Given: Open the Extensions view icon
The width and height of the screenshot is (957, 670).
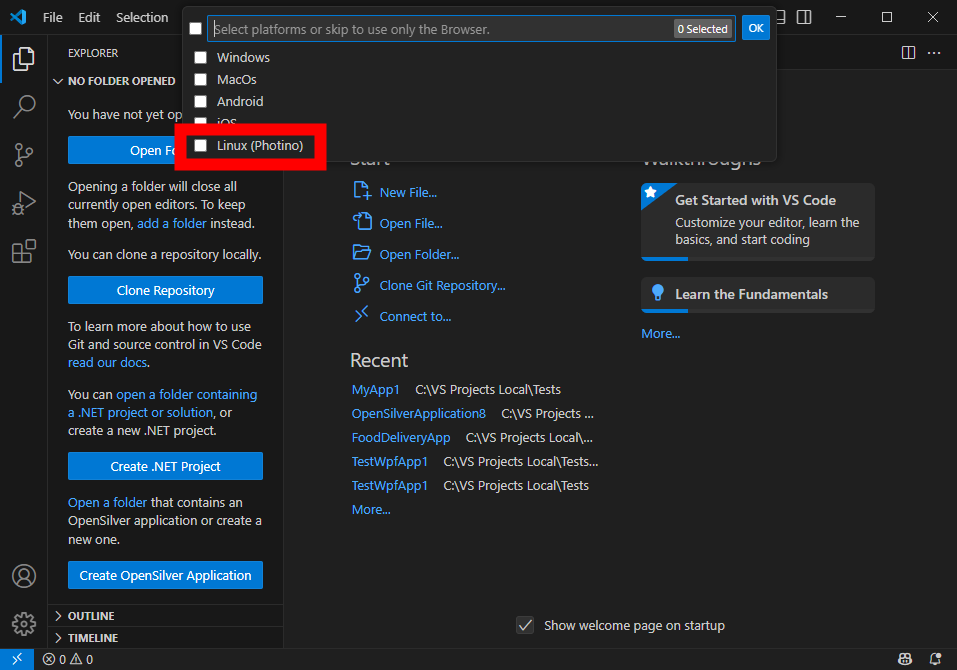Looking at the screenshot, I should [x=24, y=251].
